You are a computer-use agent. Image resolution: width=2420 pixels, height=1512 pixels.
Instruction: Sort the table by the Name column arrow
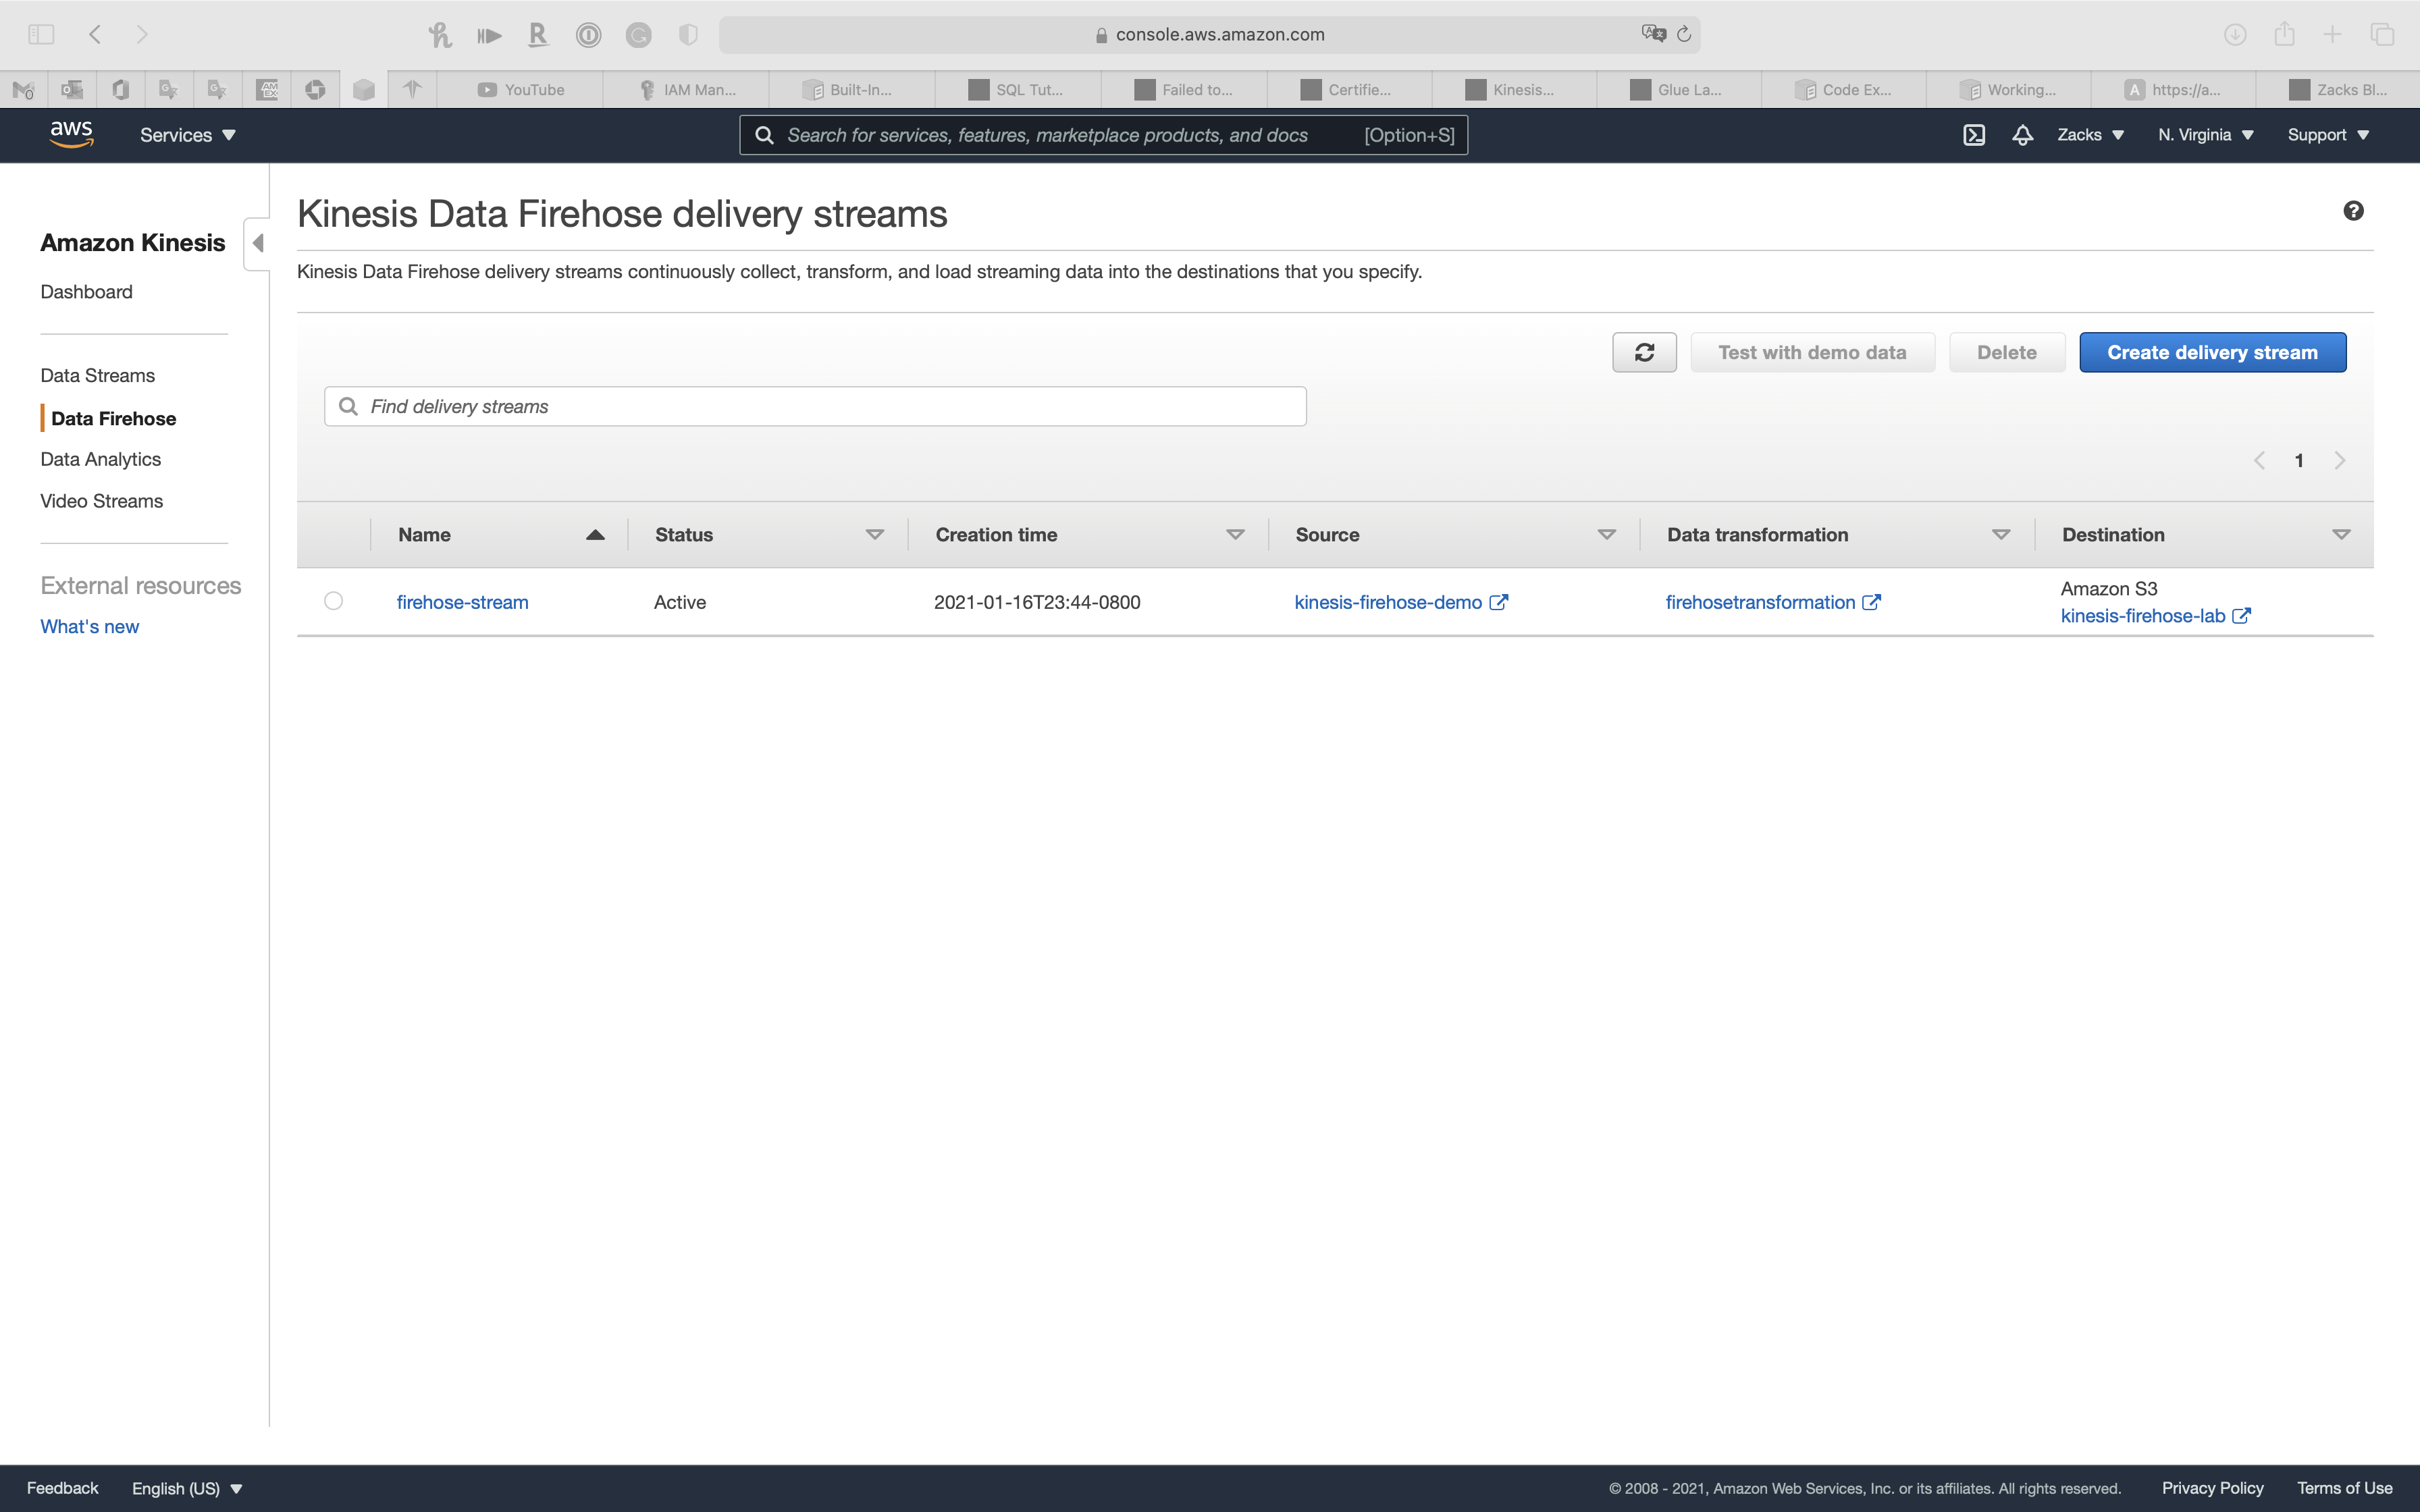point(595,535)
